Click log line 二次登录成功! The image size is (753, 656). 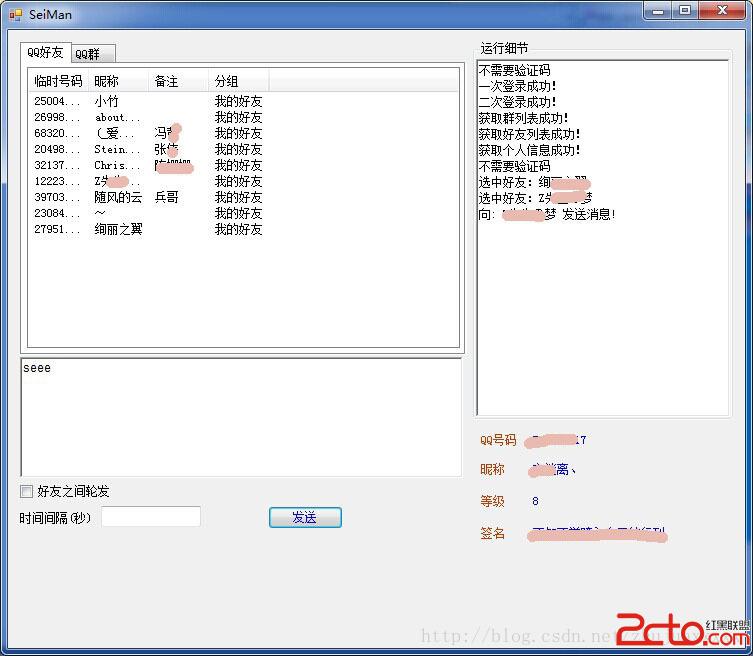[x=517, y=102]
